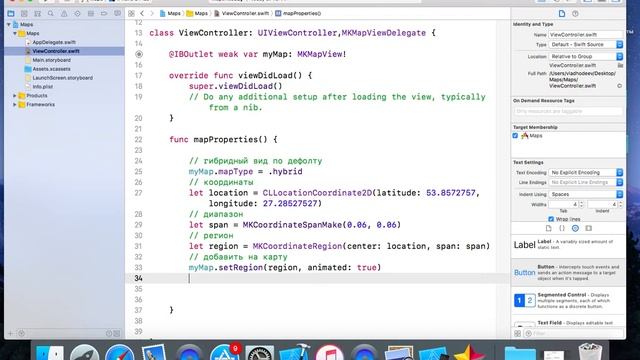The width and height of the screenshot is (640, 360).
Task: Click ViewController.swift in the breadcrumb bar
Action: [242, 13]
